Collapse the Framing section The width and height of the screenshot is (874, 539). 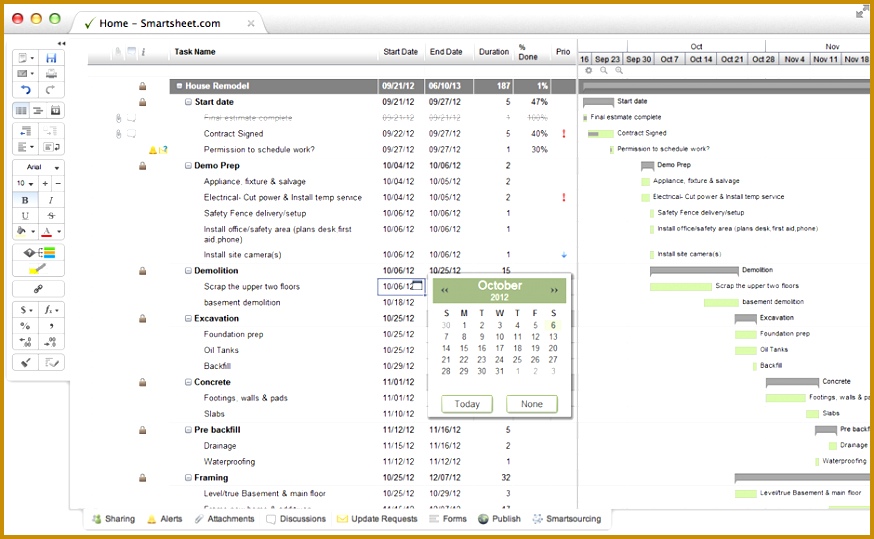[188, 478]
